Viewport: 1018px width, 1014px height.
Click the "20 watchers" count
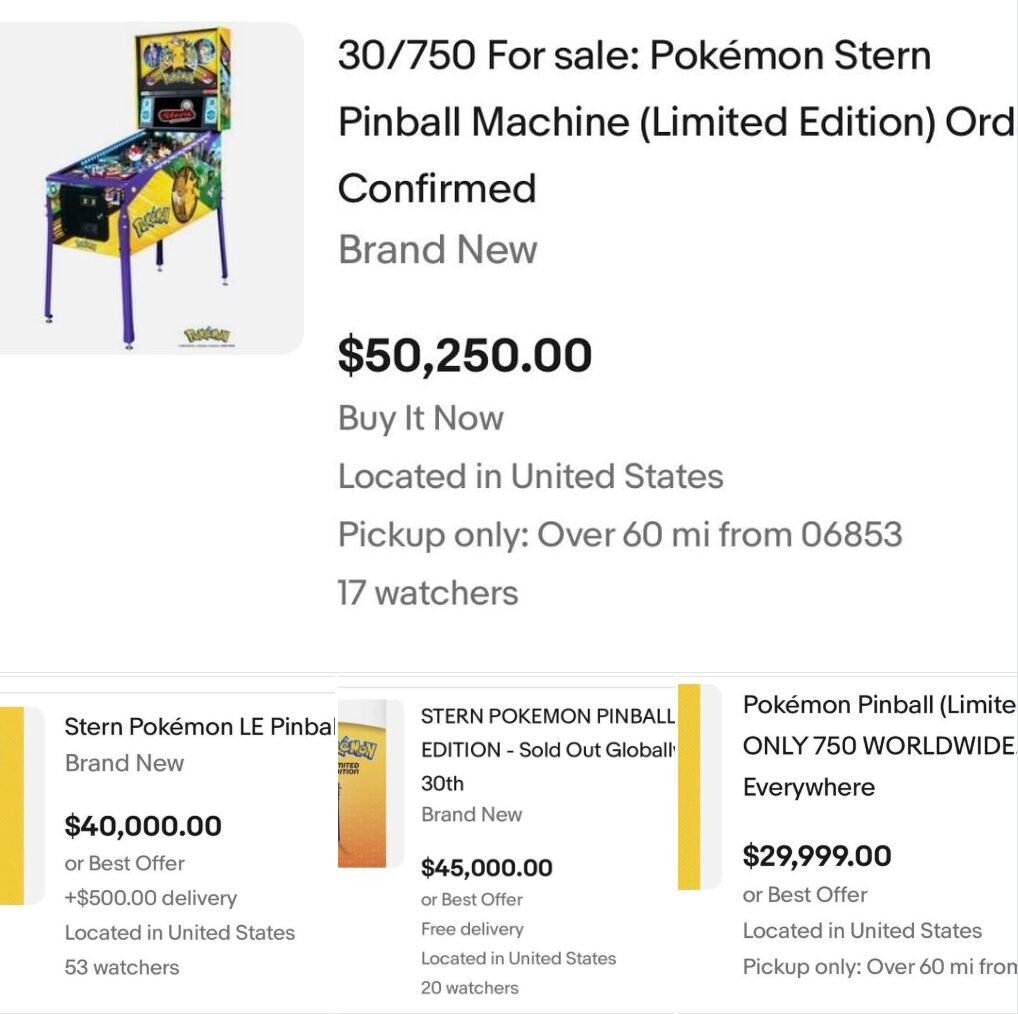tap(470, 987)
